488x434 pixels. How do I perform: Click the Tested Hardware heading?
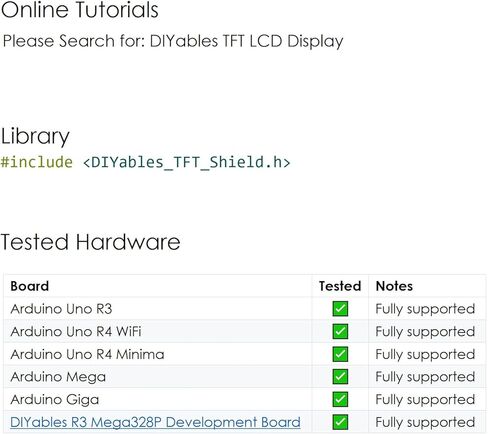[90, 242]
